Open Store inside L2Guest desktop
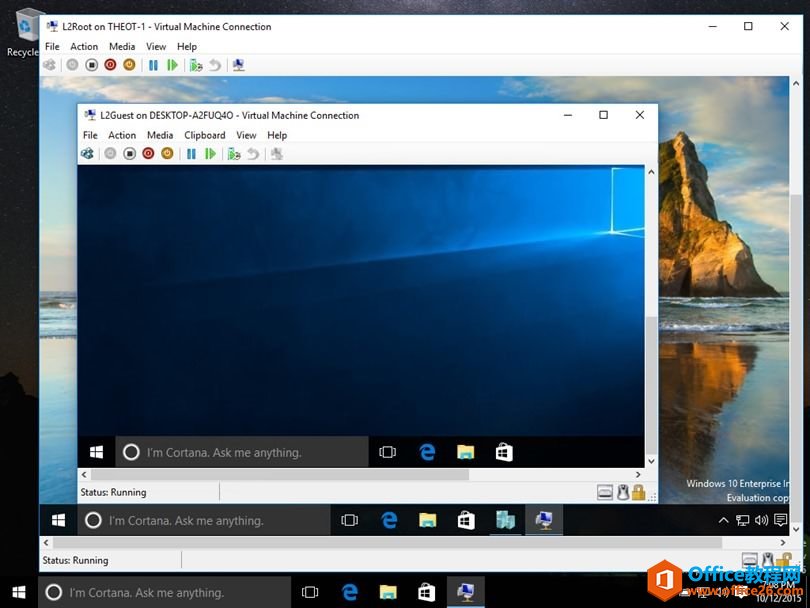Screen dimensions: 810x608 pyautogui.click(x=504, y=453)
